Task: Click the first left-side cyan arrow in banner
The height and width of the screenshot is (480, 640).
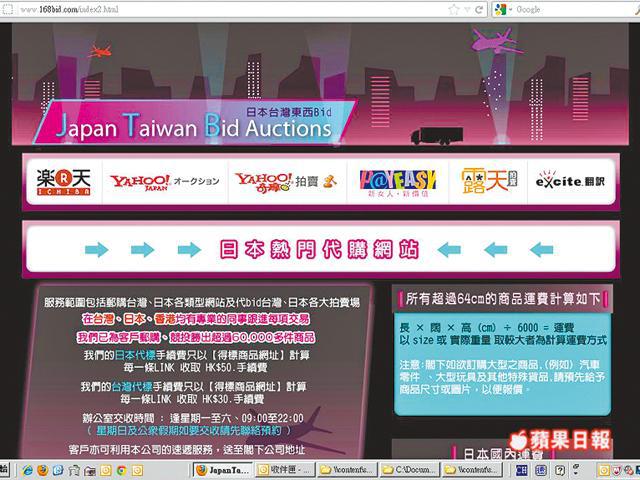Action: coord(97,249)
